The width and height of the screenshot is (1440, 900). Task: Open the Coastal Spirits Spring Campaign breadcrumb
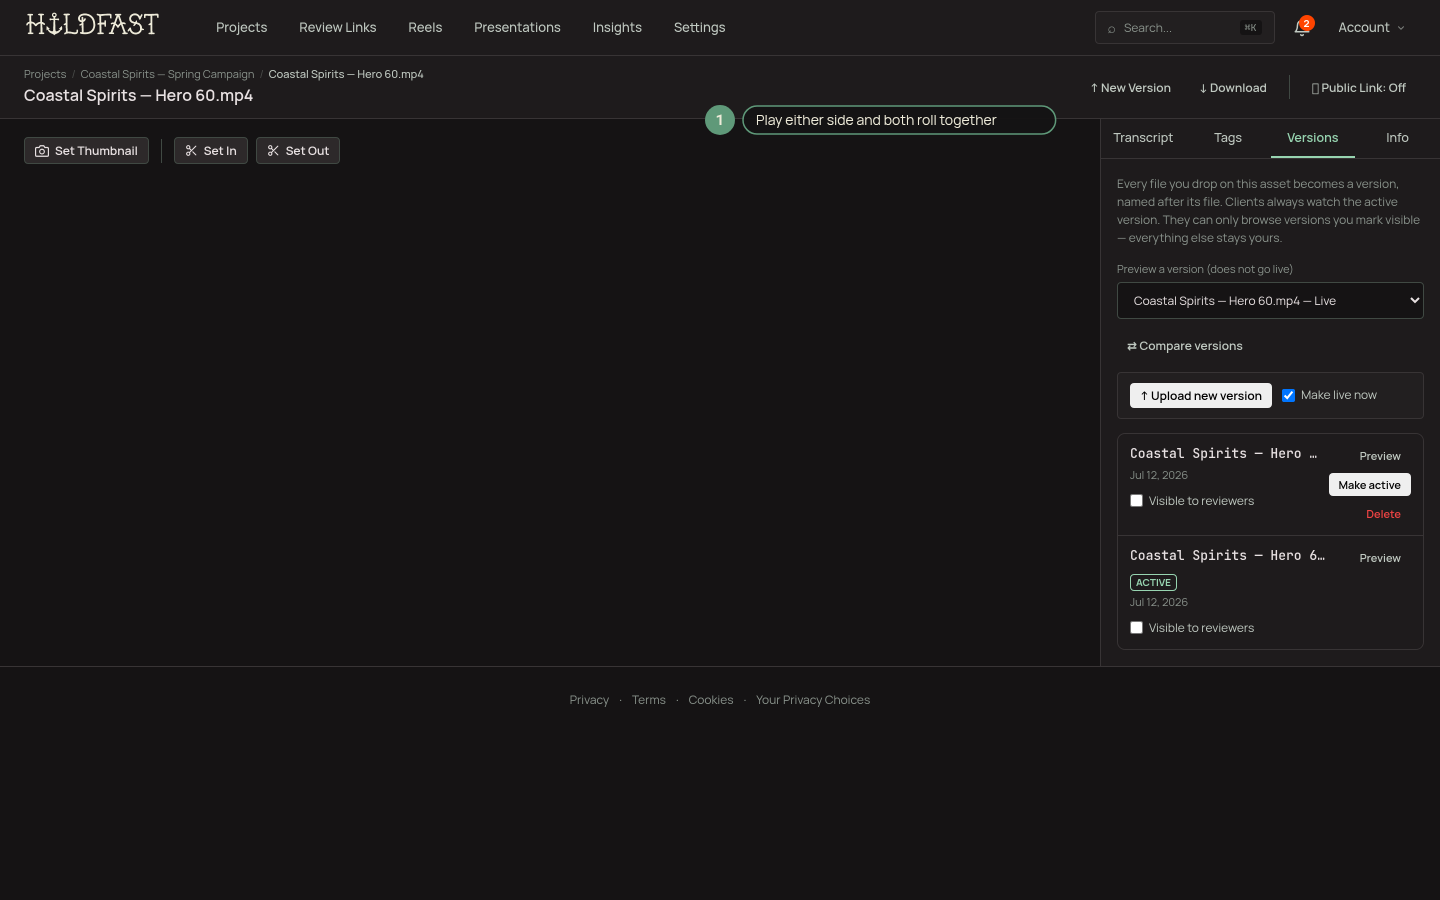click(167, 74)
